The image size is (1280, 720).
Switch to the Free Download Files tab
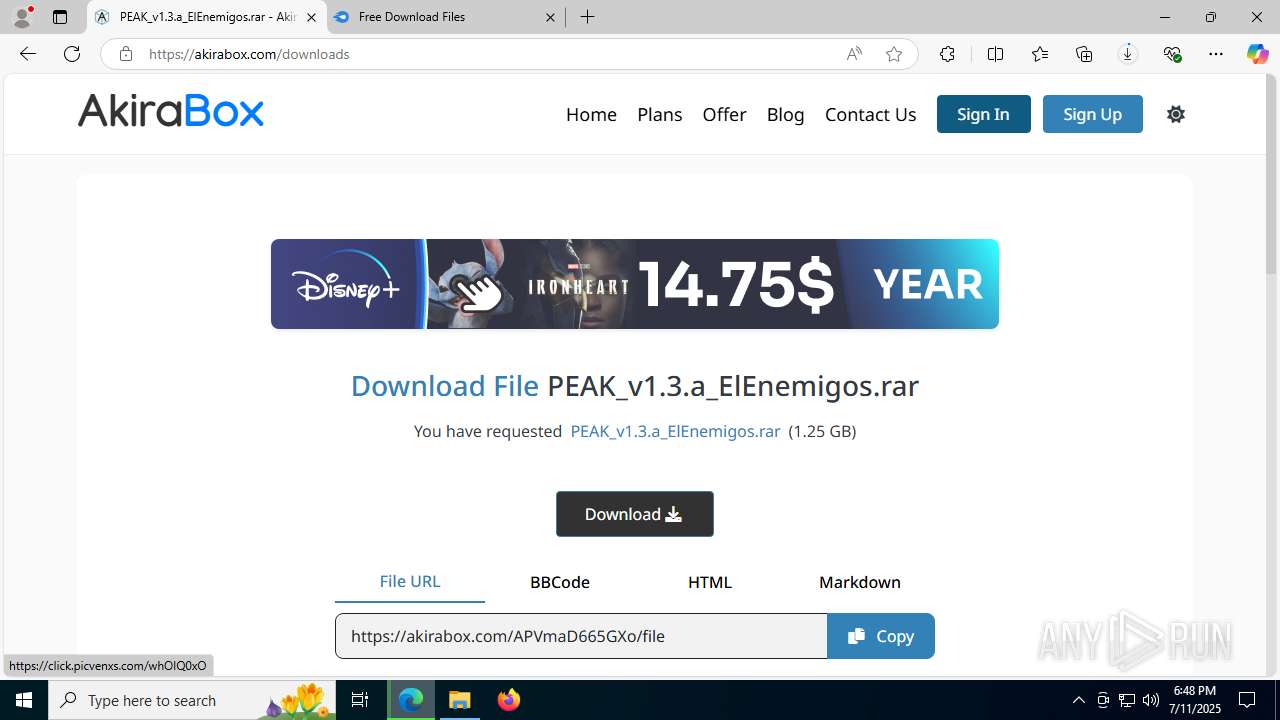(x=446, y=17)
